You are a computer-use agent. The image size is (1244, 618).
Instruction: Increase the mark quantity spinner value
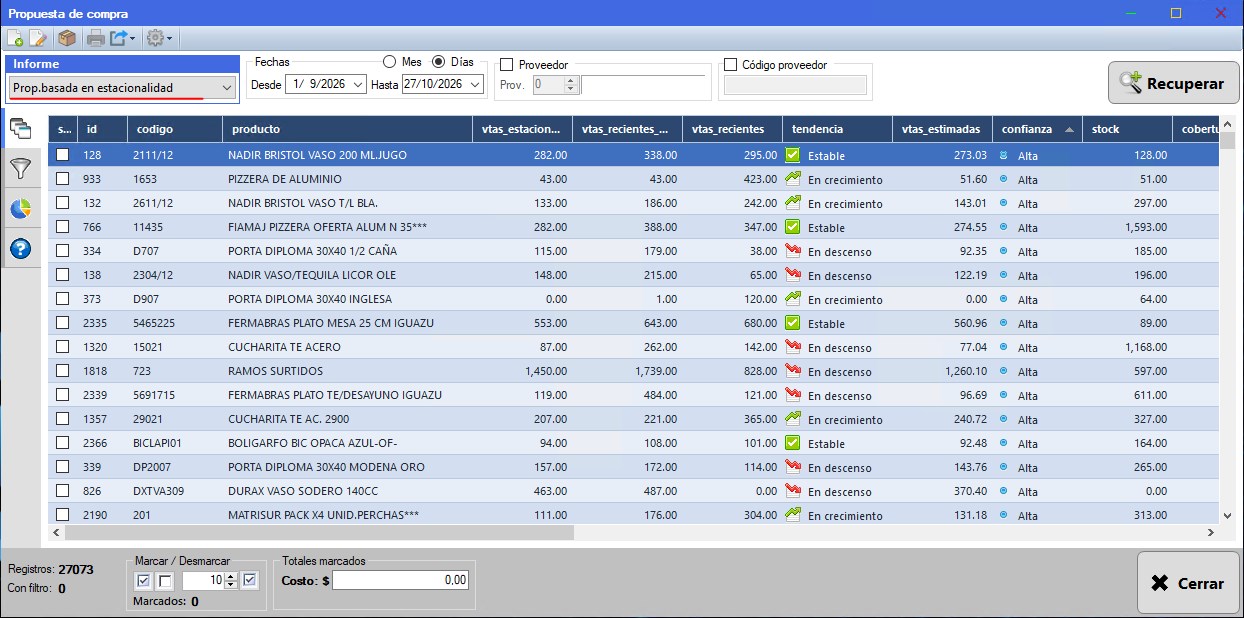[x=231, y=576]
